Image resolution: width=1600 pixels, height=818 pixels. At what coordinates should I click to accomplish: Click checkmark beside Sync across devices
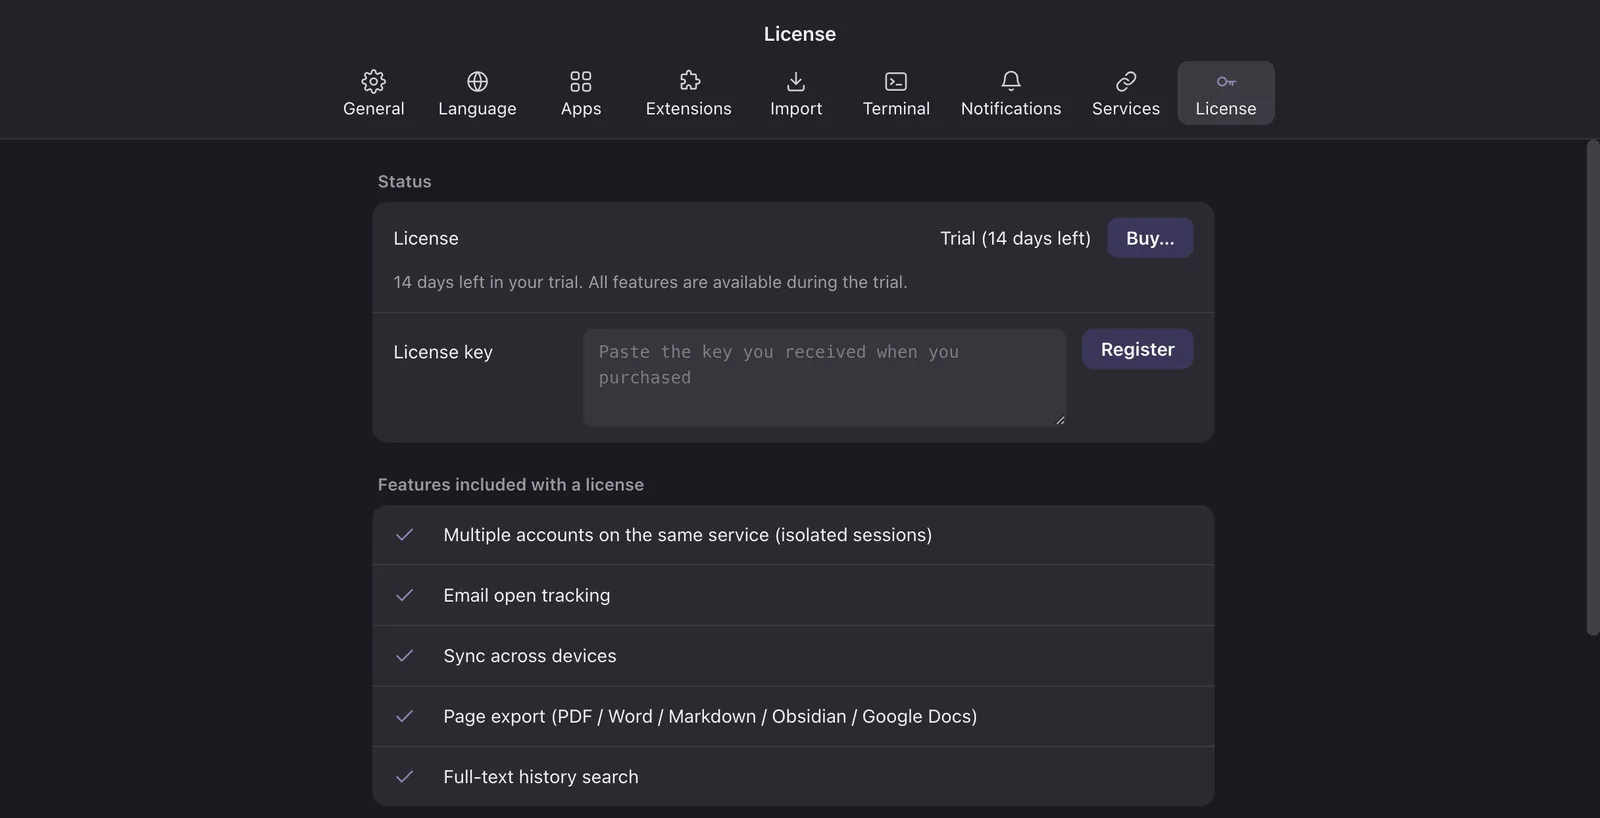click(404, 656)
